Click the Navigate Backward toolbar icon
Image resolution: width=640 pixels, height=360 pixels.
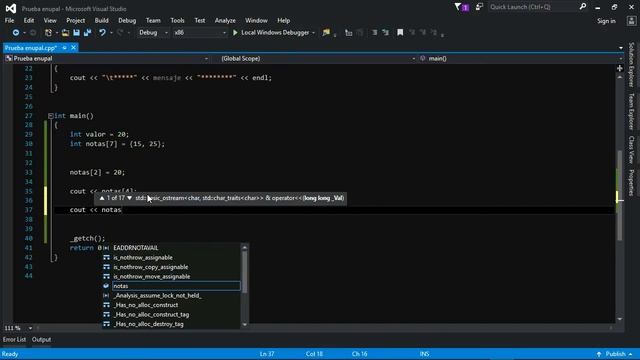[x=16, y=32]
